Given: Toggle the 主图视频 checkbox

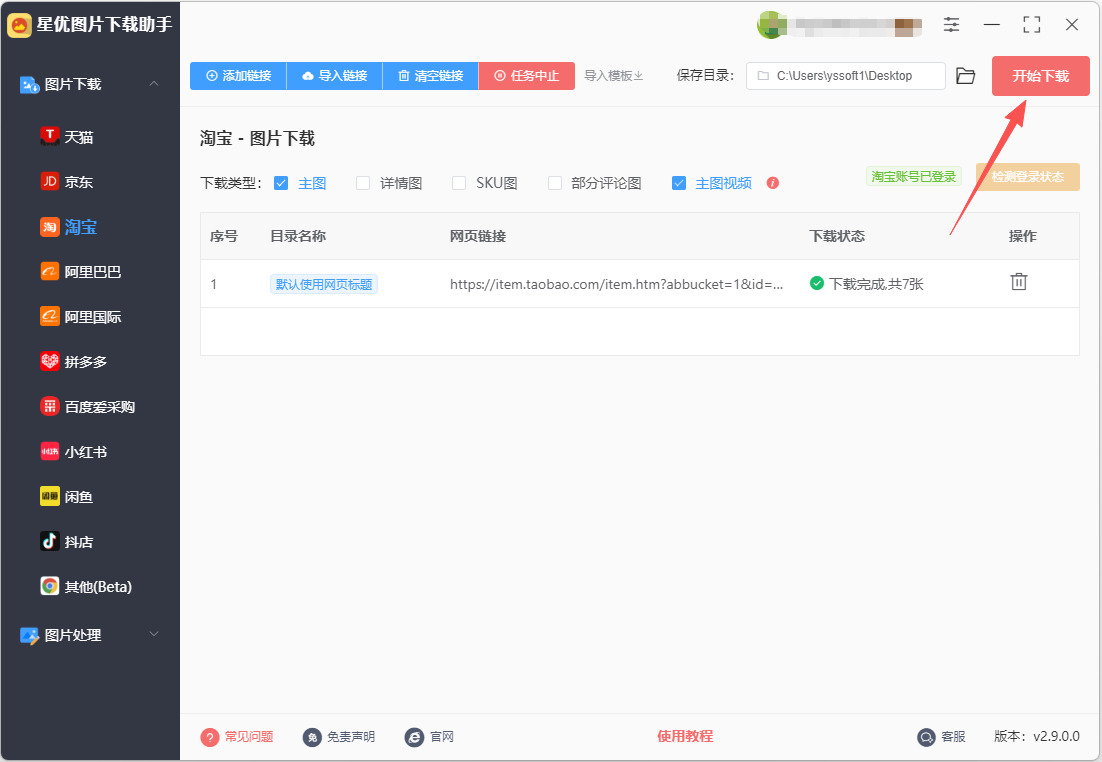Looking at the screenshot, I should click(x=679, y=183).
